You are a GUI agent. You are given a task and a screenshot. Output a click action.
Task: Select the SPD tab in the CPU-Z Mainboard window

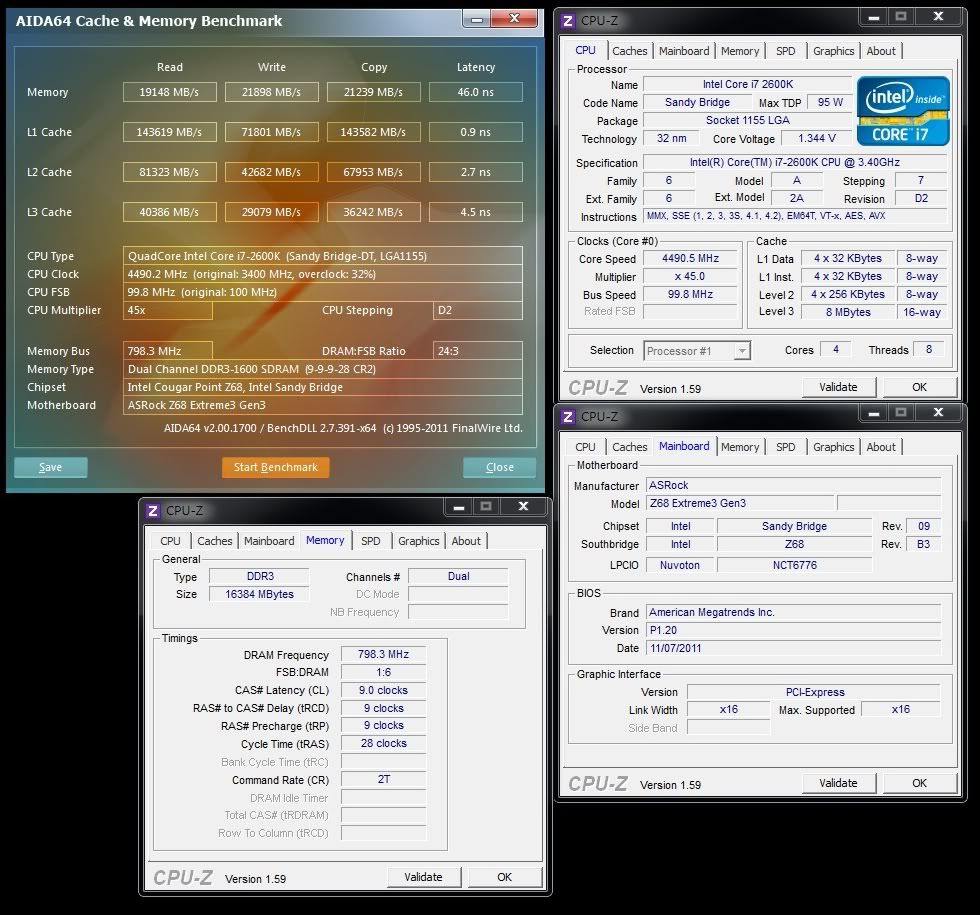coord(786,447)
